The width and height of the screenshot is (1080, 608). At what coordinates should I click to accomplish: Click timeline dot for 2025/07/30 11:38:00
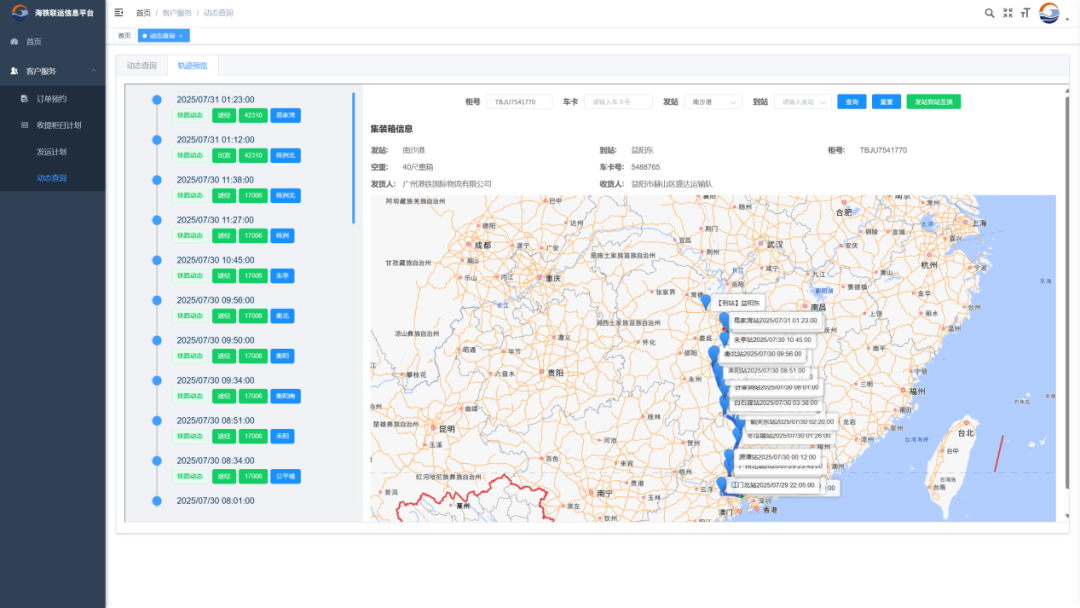[157, 180]
